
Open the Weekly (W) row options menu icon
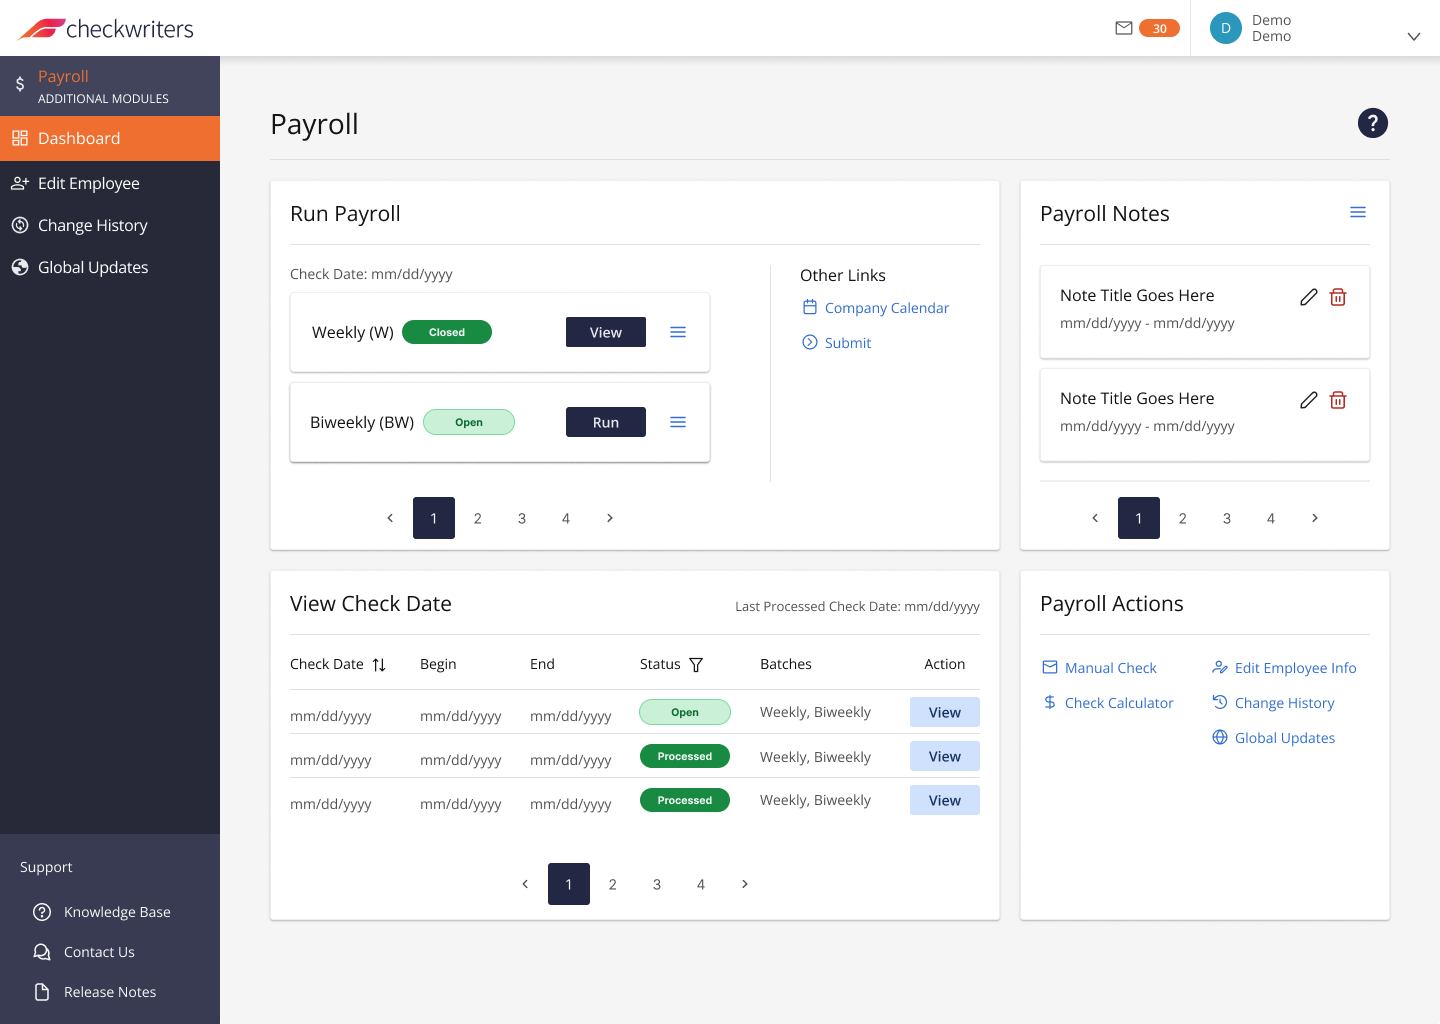(x=678, y=332)
